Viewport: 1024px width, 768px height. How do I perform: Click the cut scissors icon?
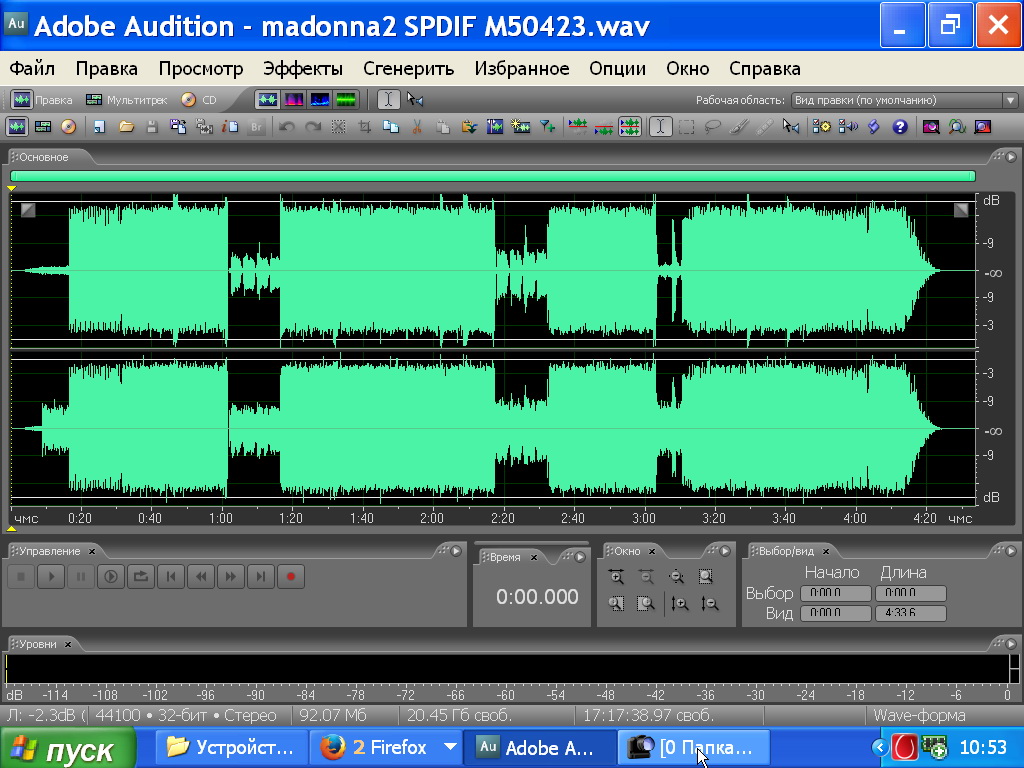click(417, 127)
